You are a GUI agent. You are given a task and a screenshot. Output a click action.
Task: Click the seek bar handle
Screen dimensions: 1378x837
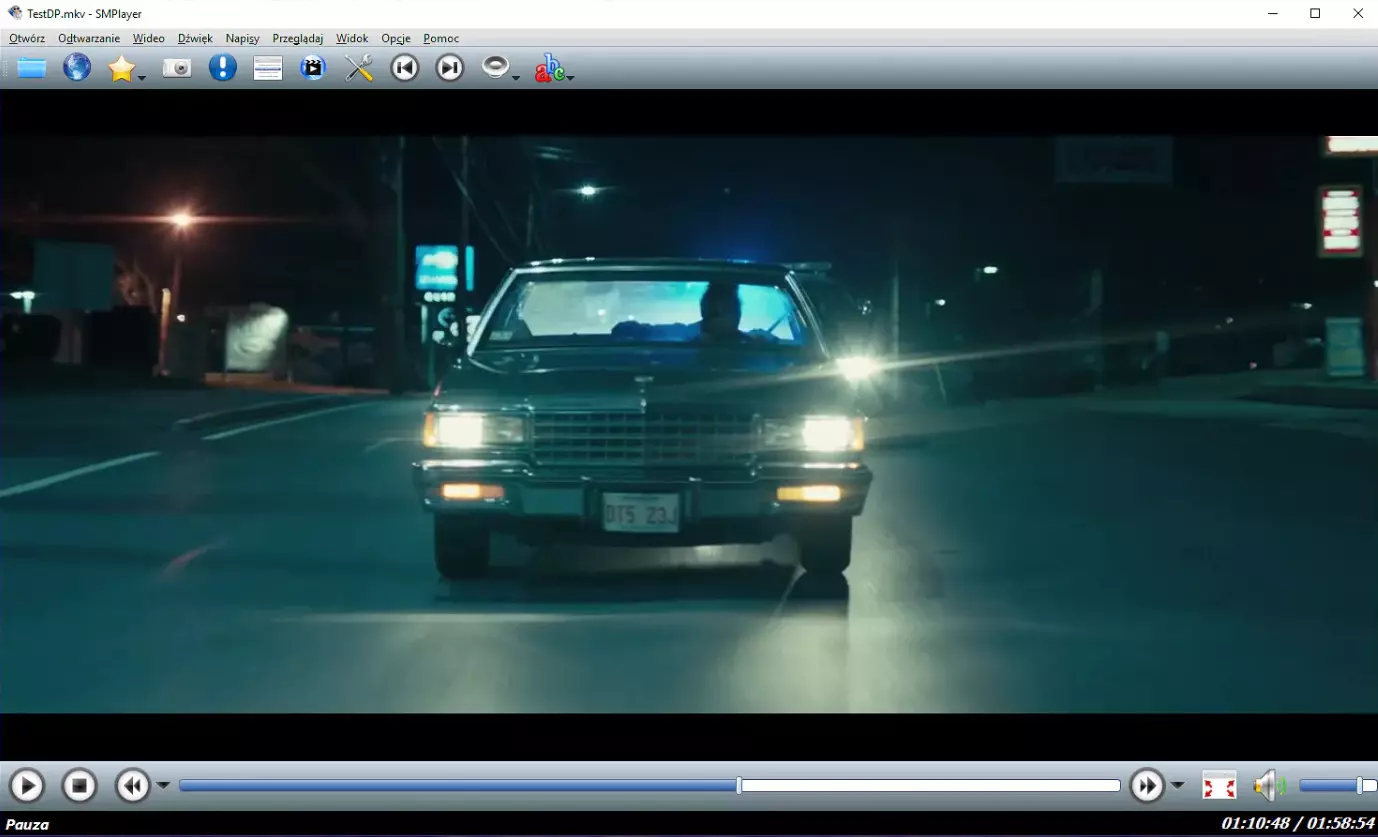739,786
